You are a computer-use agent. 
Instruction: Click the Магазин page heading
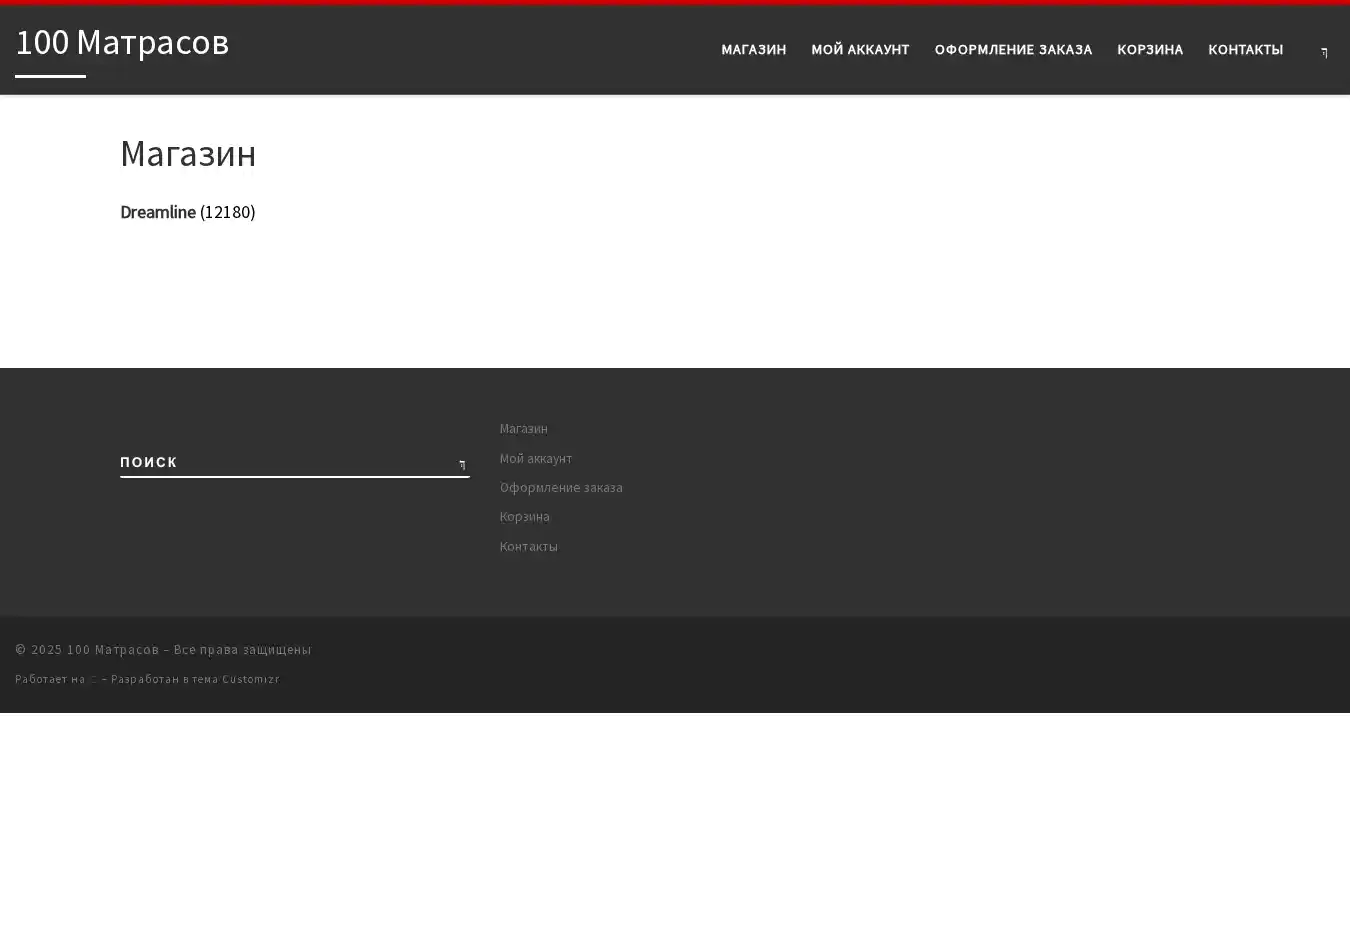click(188, 154)
